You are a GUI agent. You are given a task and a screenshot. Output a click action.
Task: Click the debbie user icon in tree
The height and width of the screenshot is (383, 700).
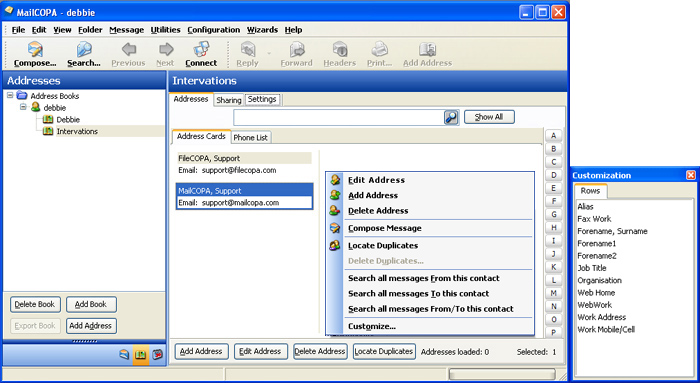(x=36, y=107)
